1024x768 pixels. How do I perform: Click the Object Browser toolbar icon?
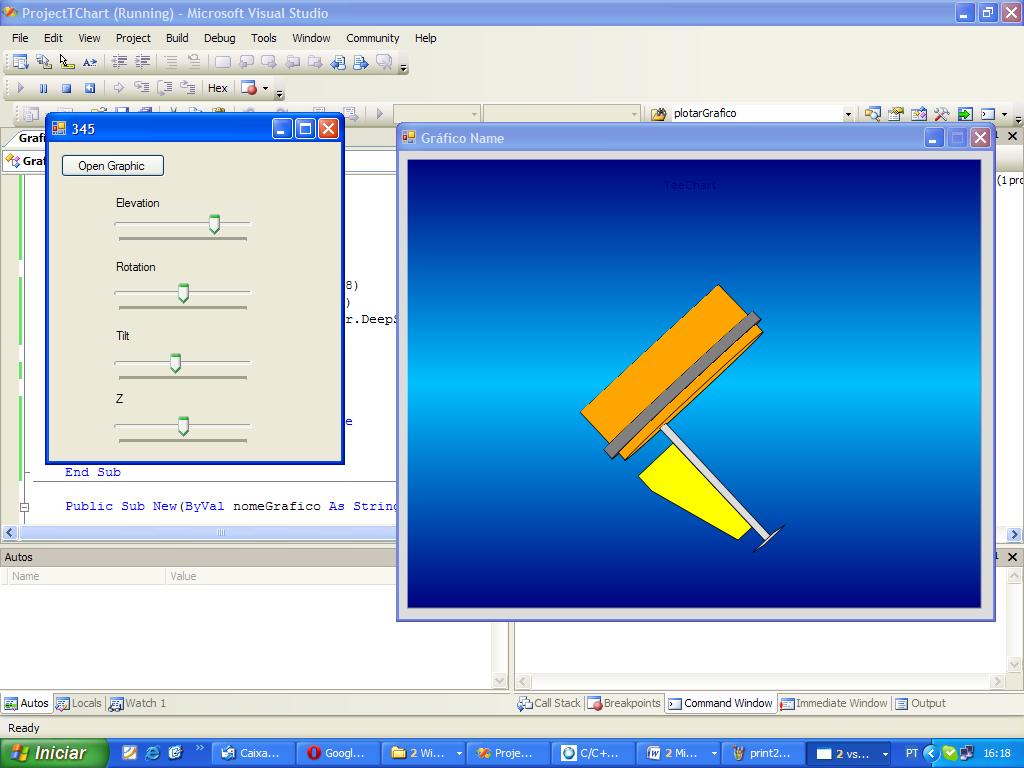(x=919, y=114)
